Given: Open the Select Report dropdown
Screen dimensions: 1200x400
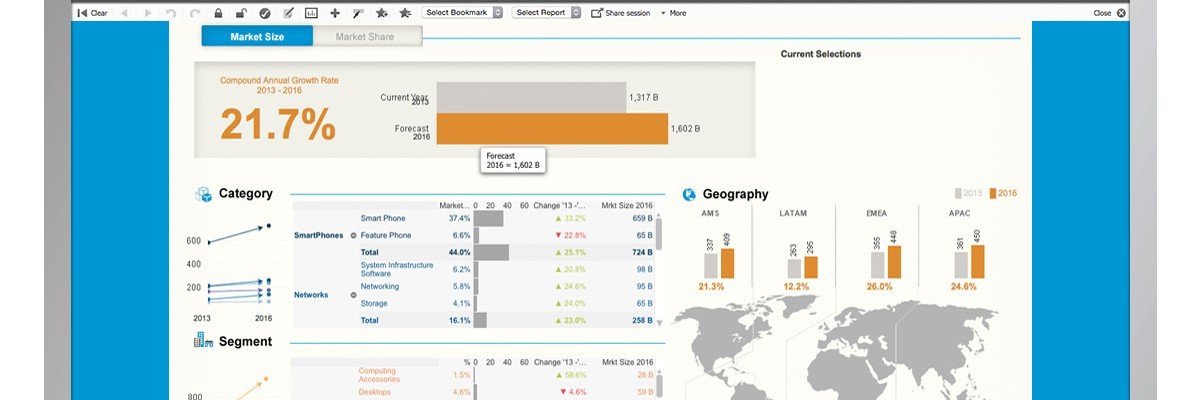Looking at the screenshot, I should [x=546, y=13].
